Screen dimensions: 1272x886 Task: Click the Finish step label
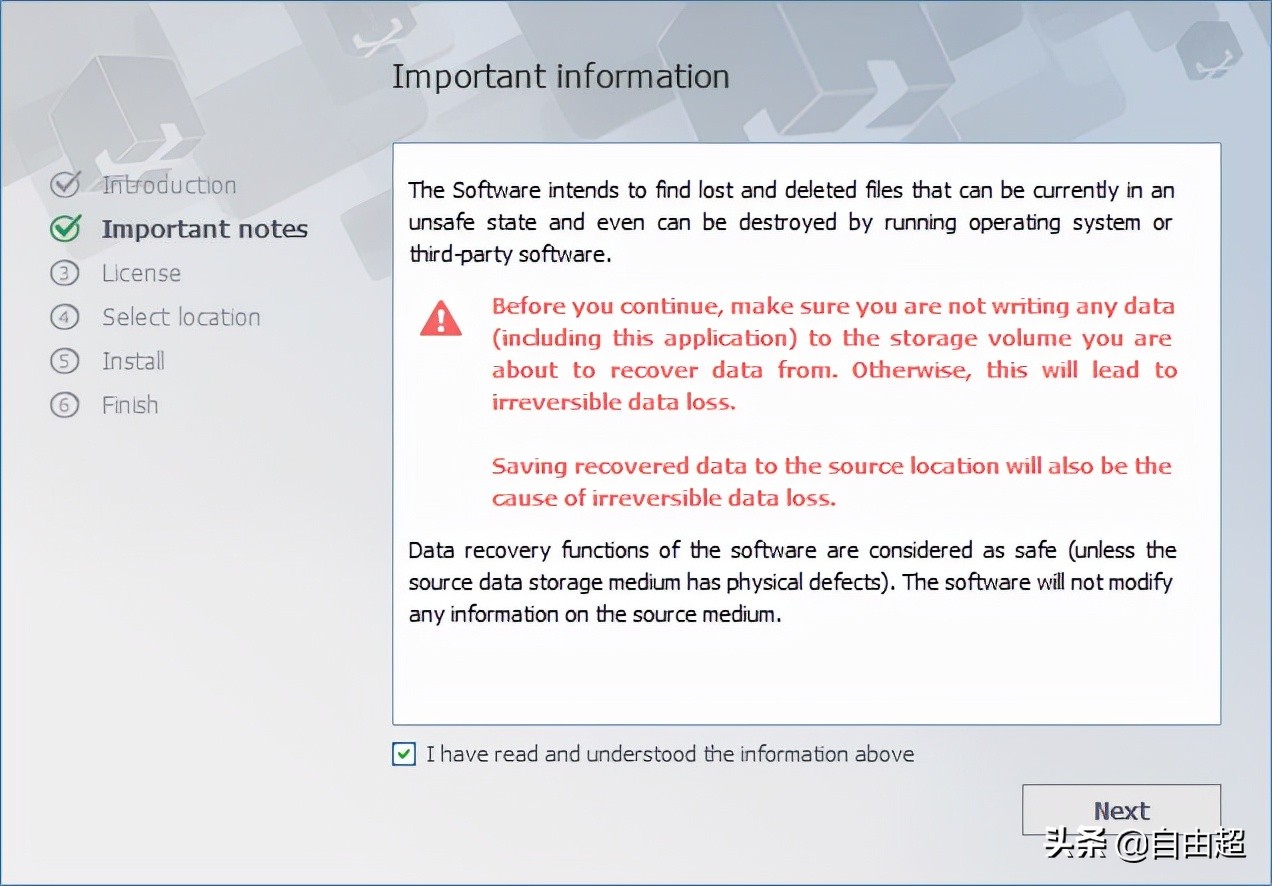[x=130, y=405]
